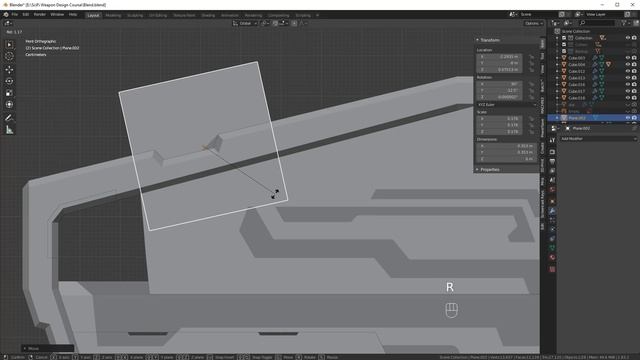
Task: Open the Scene properties tab icon
Action: (x=552, y=180)
